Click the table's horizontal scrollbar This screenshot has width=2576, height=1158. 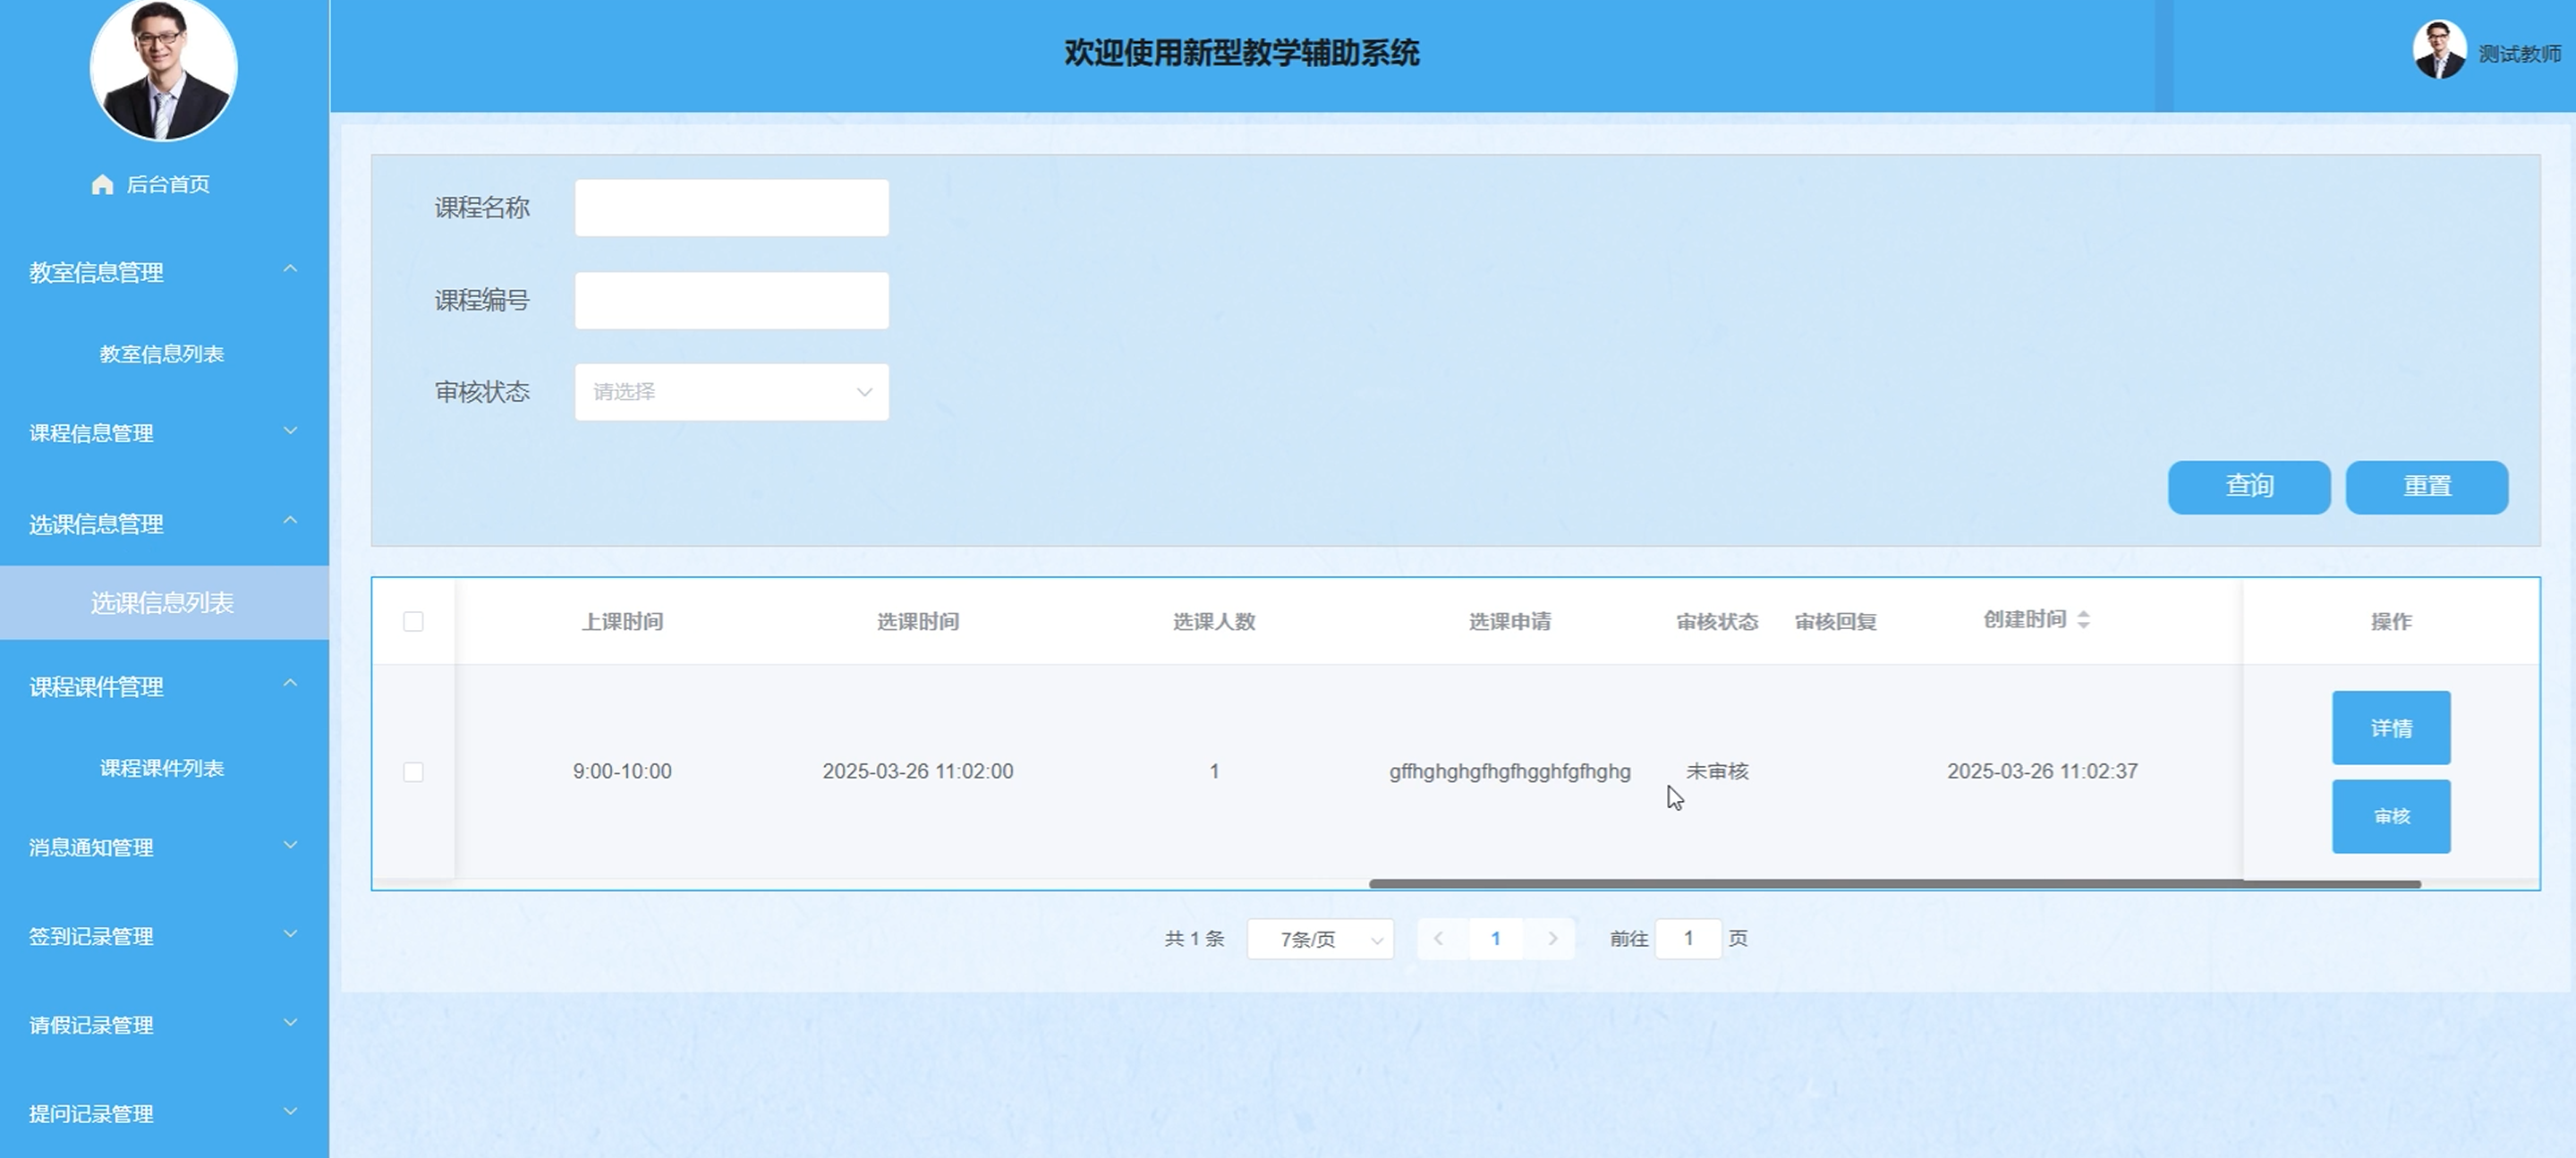point(1894,884)
